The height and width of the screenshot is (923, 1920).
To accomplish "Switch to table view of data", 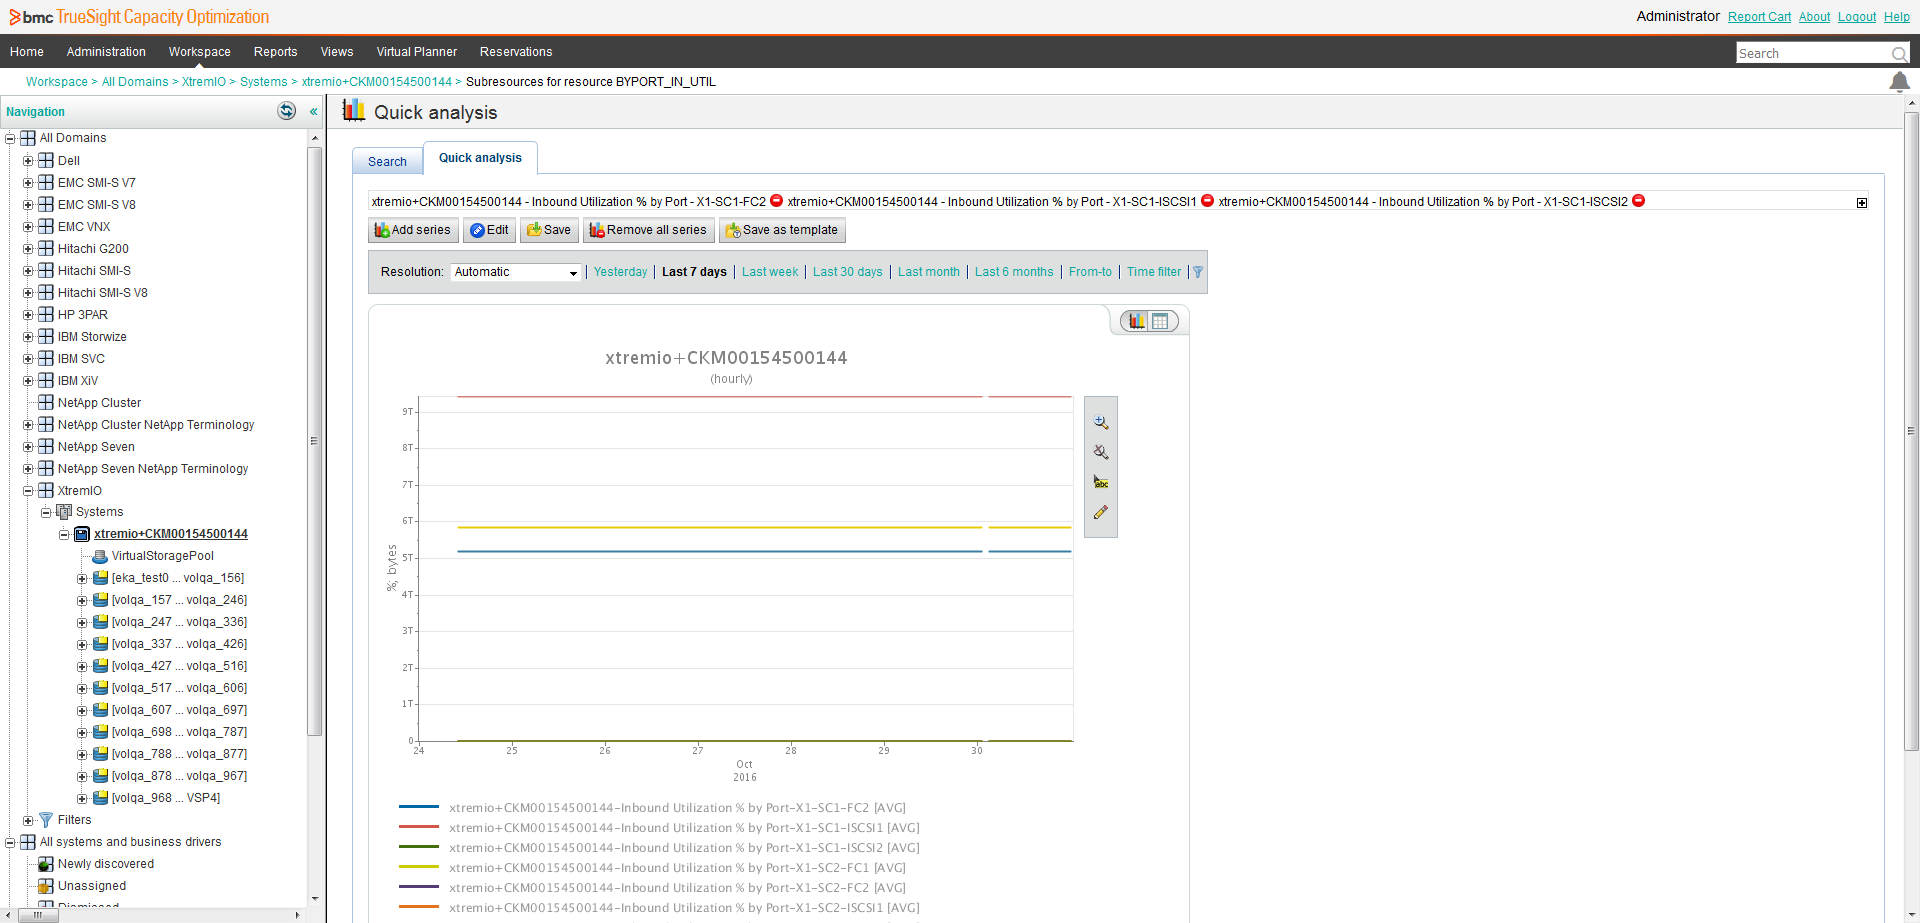I will (1160, 321).
